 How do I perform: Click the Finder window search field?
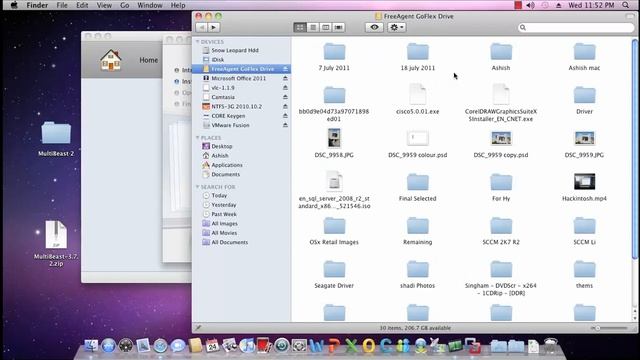tap(576, 27)
